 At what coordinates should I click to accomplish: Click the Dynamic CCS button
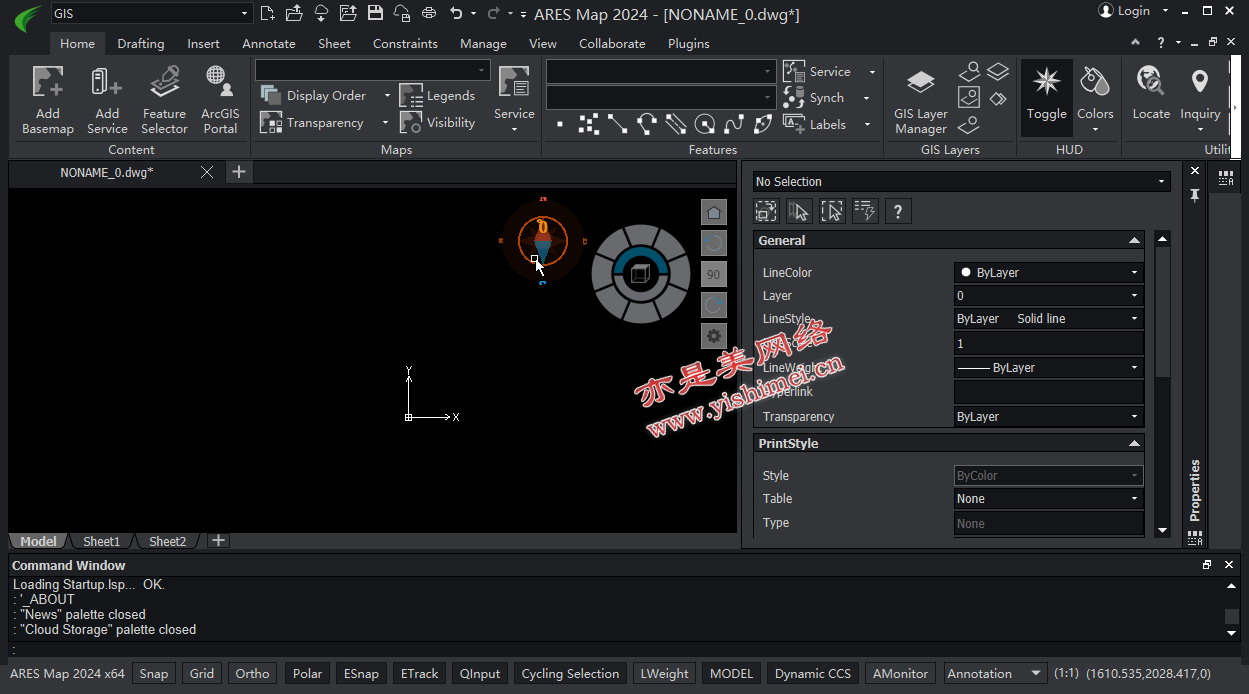[x=813, y=674]
